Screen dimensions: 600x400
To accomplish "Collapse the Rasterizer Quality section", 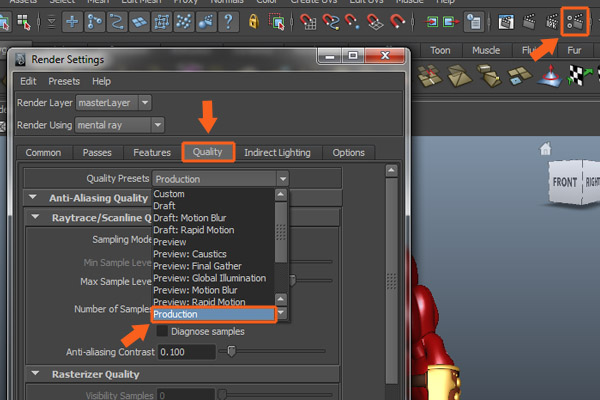I will 36,373.
